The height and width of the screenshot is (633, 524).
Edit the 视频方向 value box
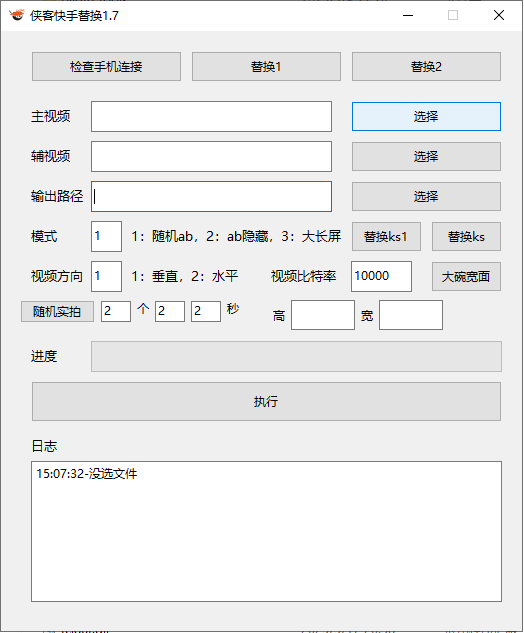(106, 276)
